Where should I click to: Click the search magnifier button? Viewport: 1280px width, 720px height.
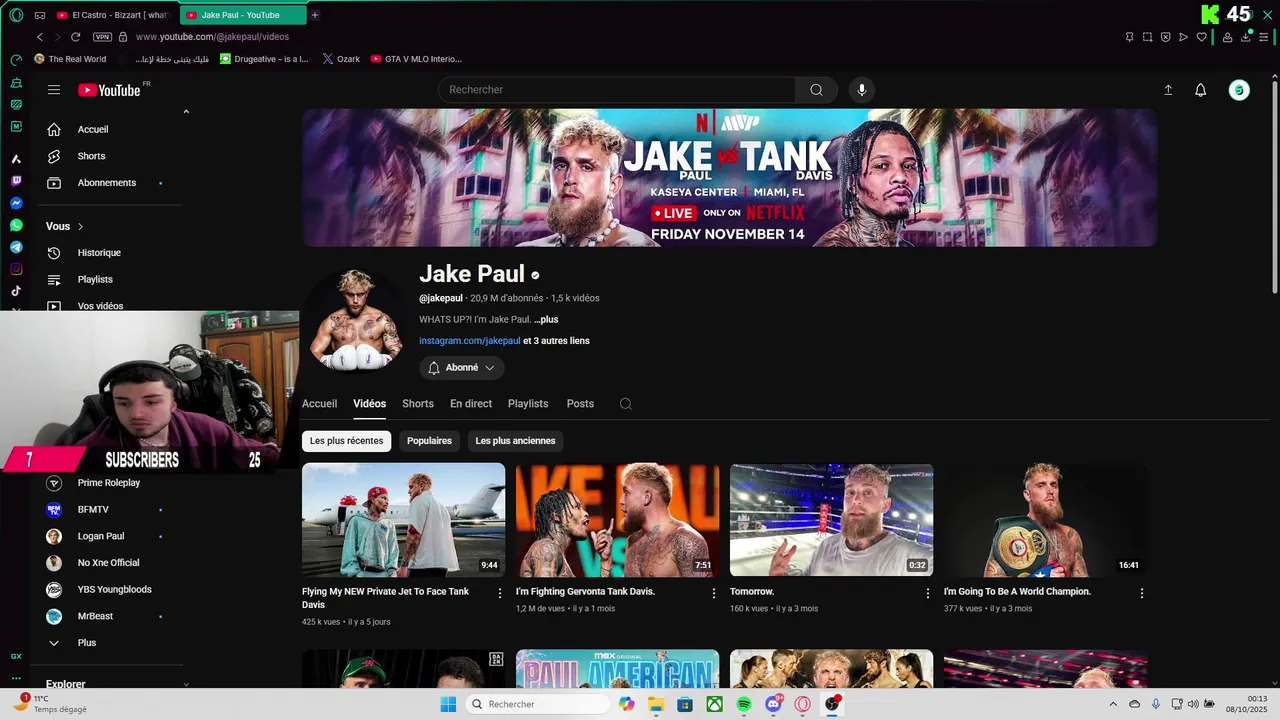[817, 90]
